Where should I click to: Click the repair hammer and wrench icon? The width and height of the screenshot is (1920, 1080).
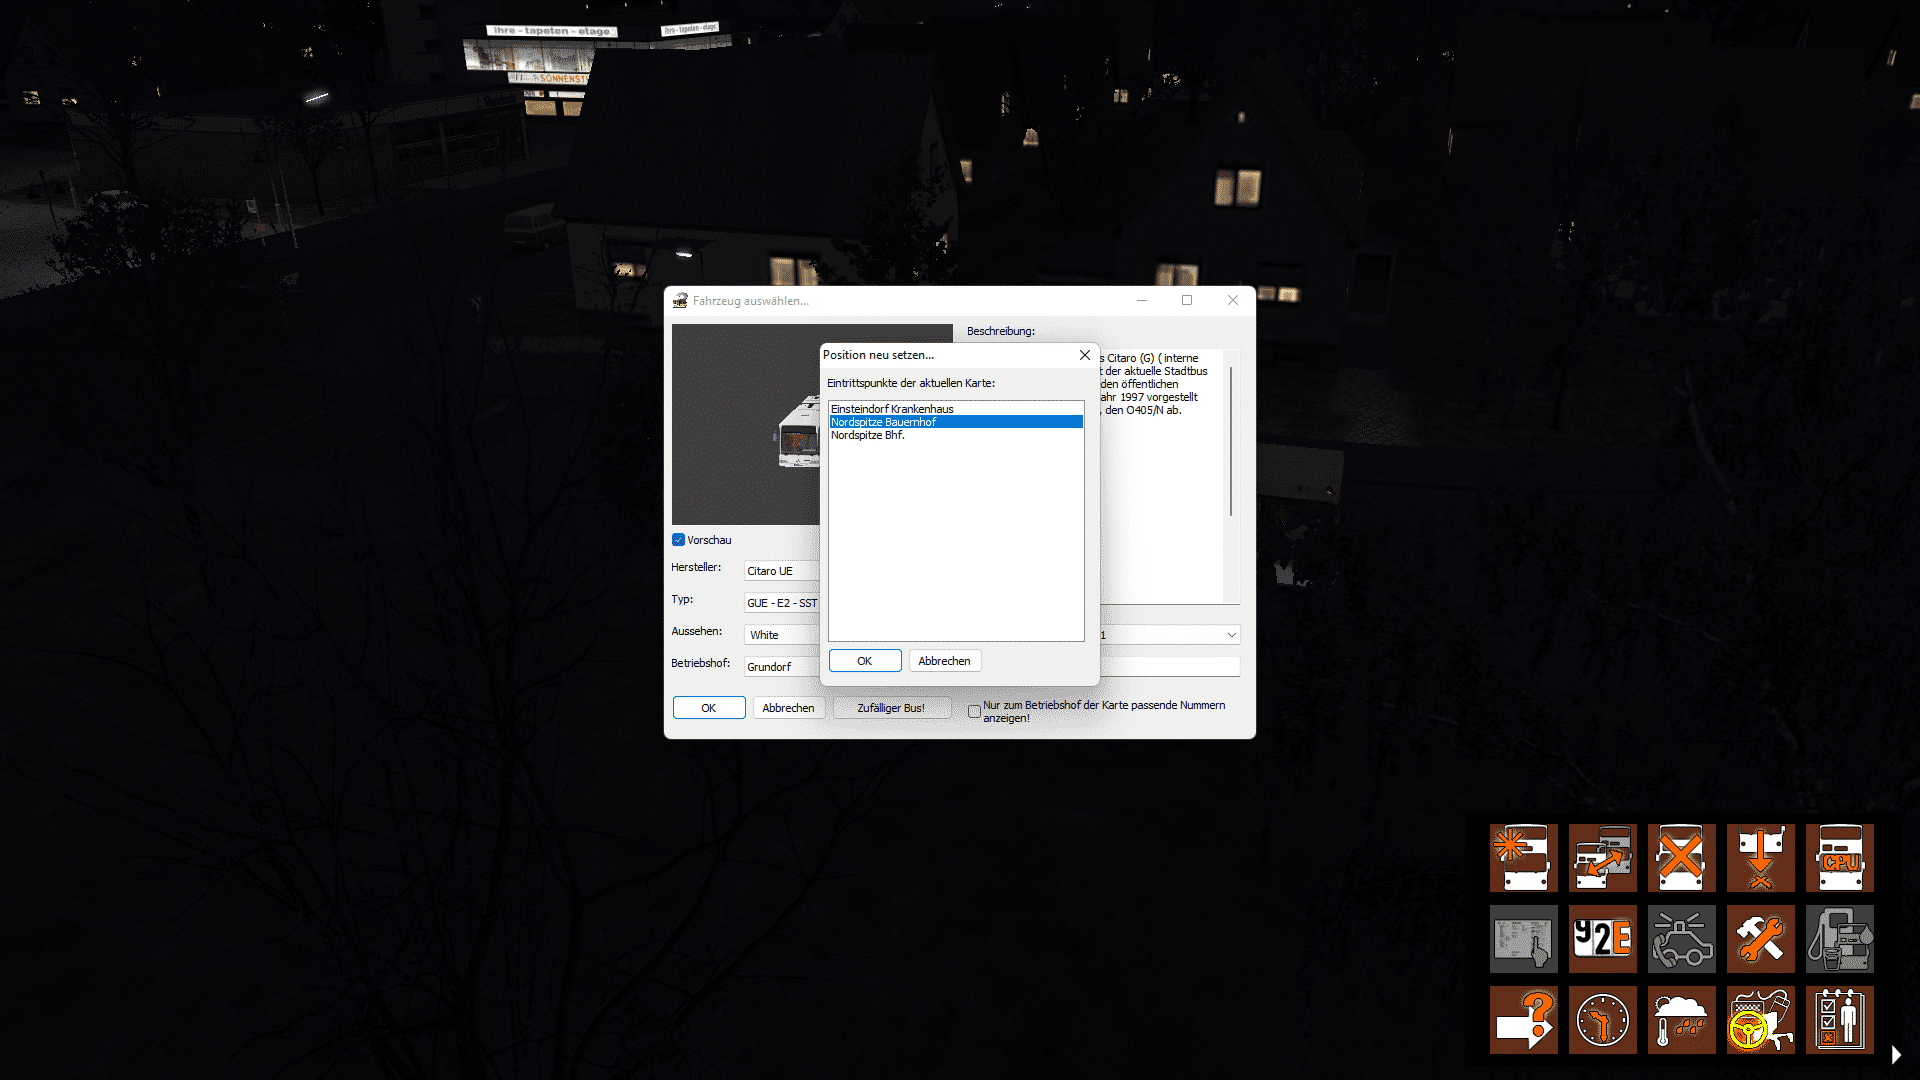pos(1760,938)
